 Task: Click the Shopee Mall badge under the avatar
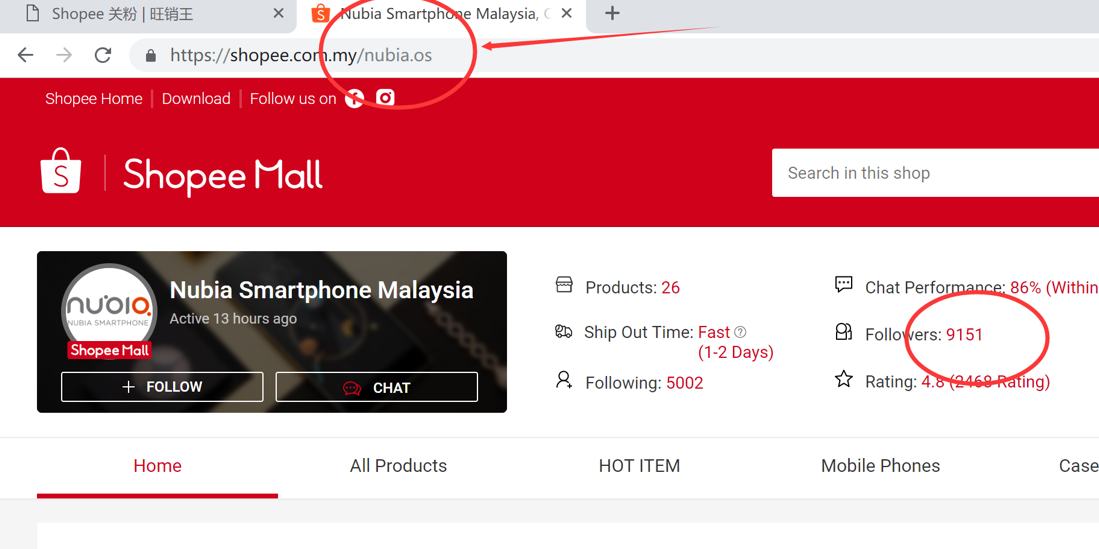pyautogui.click(x=109, y=350)
